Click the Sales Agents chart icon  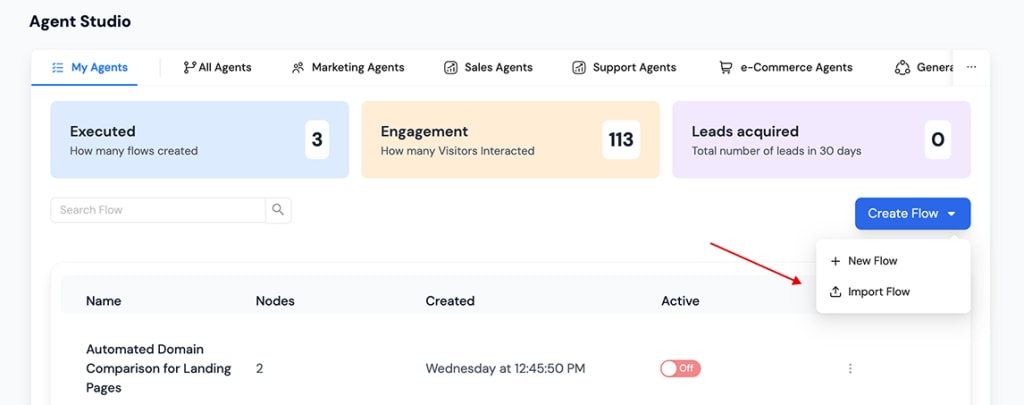pyautogui.click(x=451, y=68)
